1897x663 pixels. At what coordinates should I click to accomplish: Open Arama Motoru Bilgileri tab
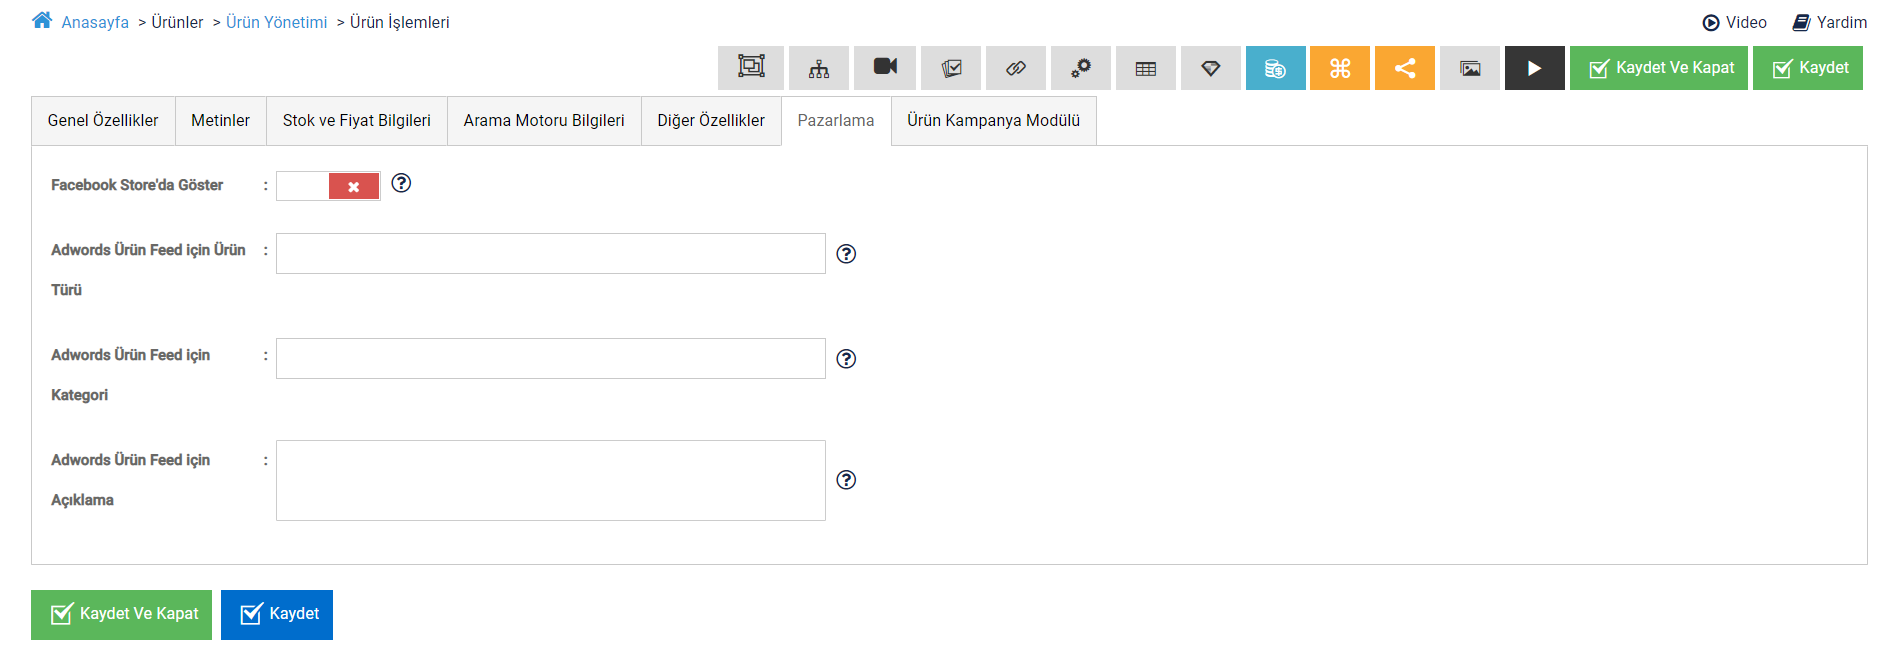[x=544, y=121]
